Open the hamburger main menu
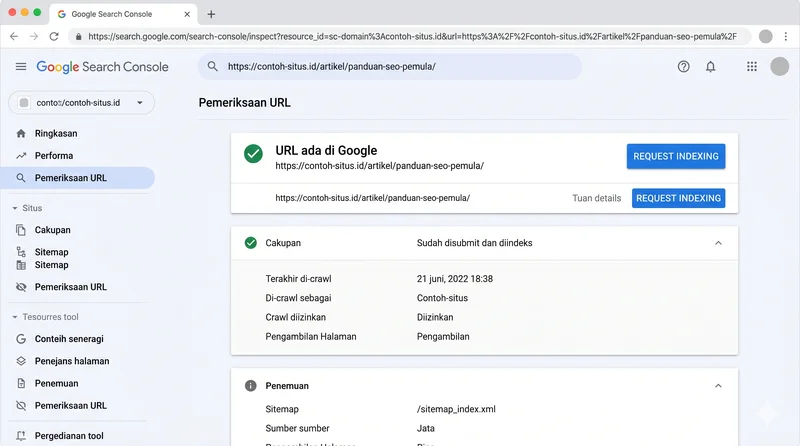This screenshot has height=446, width=800. [x=21, y=66]
